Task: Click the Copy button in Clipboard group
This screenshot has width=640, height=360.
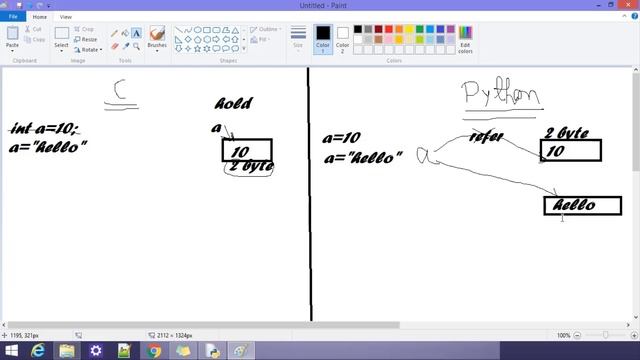Action: click(x=35, y=40)
